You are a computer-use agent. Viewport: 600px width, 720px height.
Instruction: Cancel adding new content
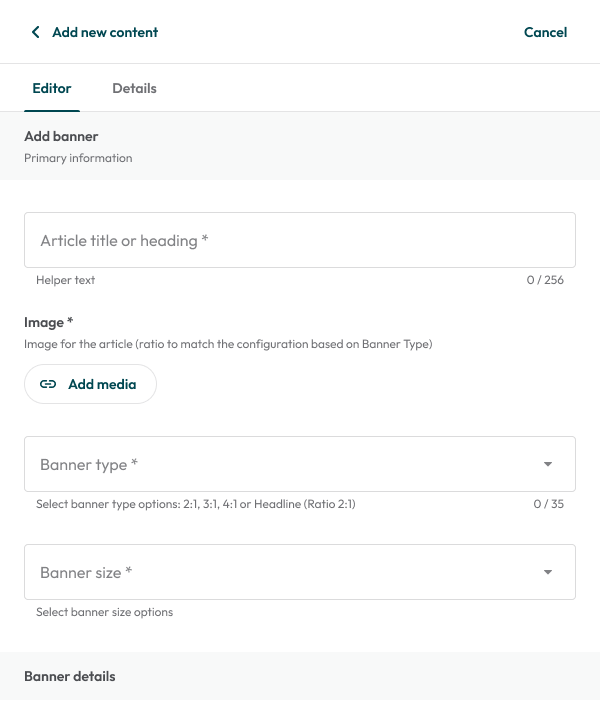click(x=545, y=32)
